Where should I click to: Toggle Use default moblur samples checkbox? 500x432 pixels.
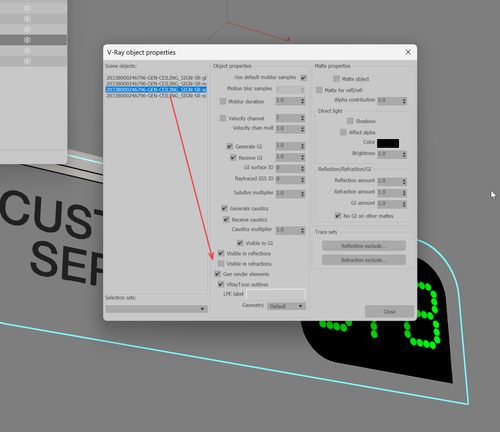click(x=303, y=78)
